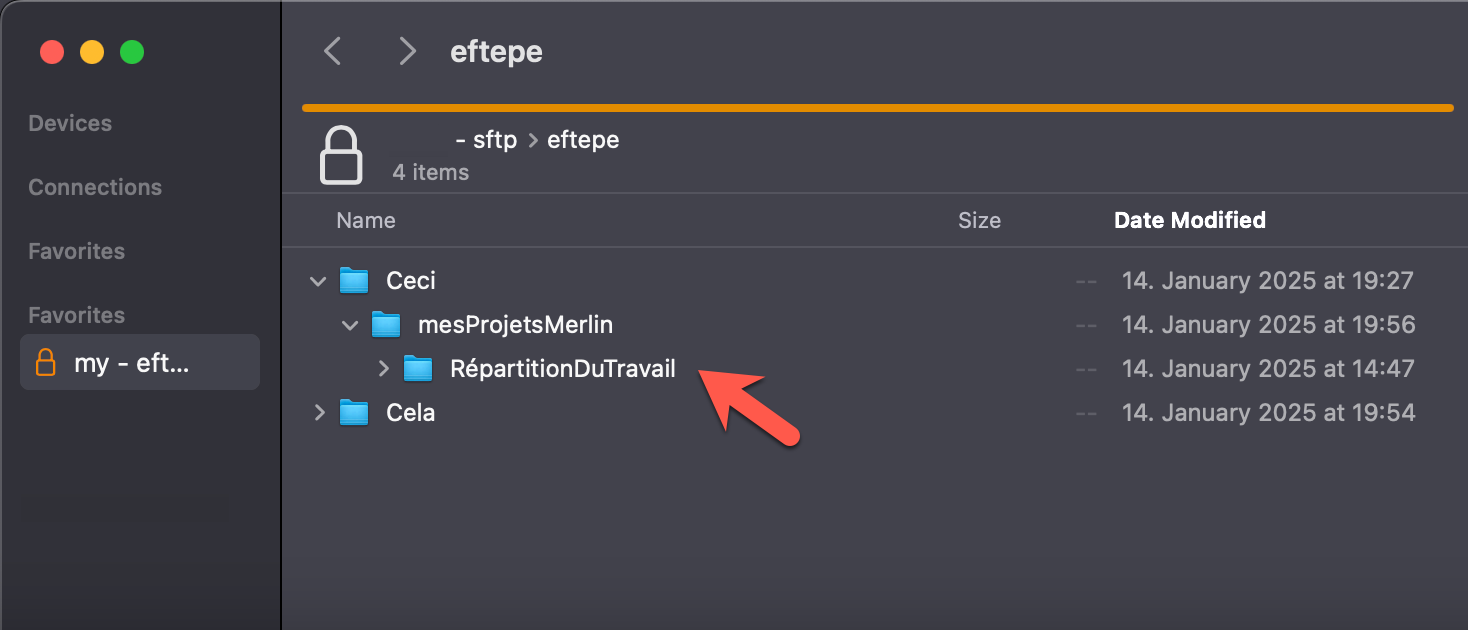This screenshot has height=630, width=1468.
Task: Collapse the Ceci folder
Action: pos(317,281)
